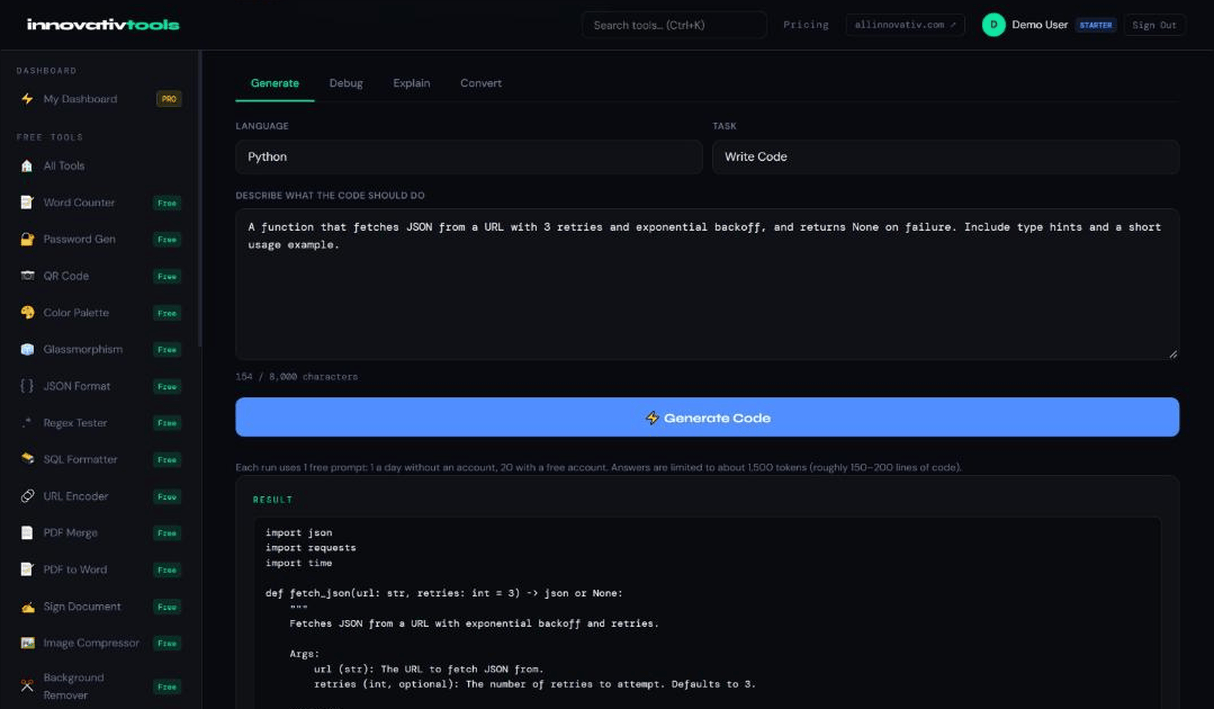Screen dimensions: 1214x709
Task: Open JSON Format tool label
Action: 77,386
